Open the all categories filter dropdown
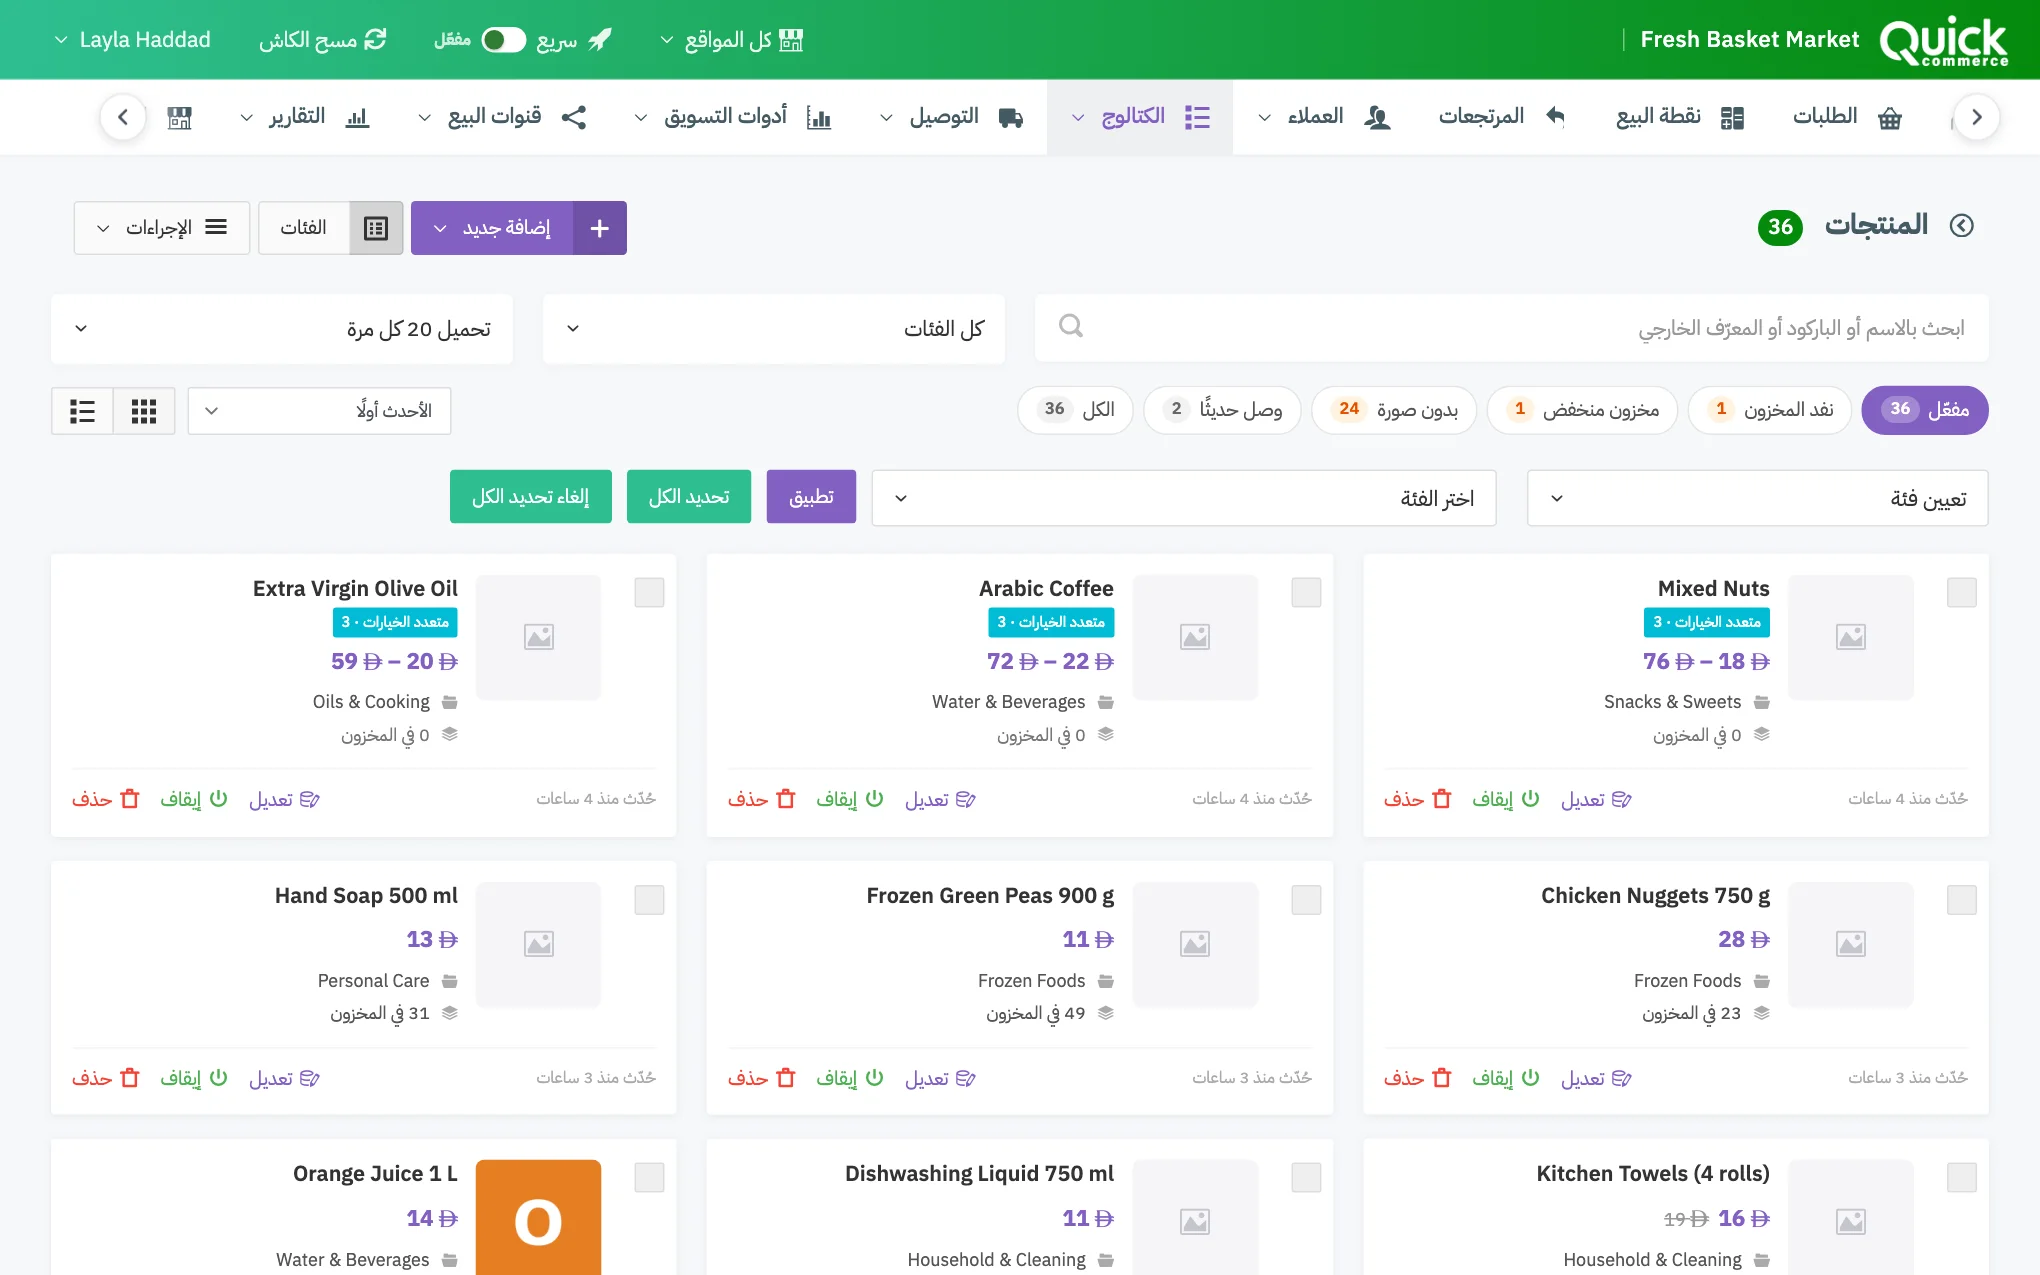 773,329
